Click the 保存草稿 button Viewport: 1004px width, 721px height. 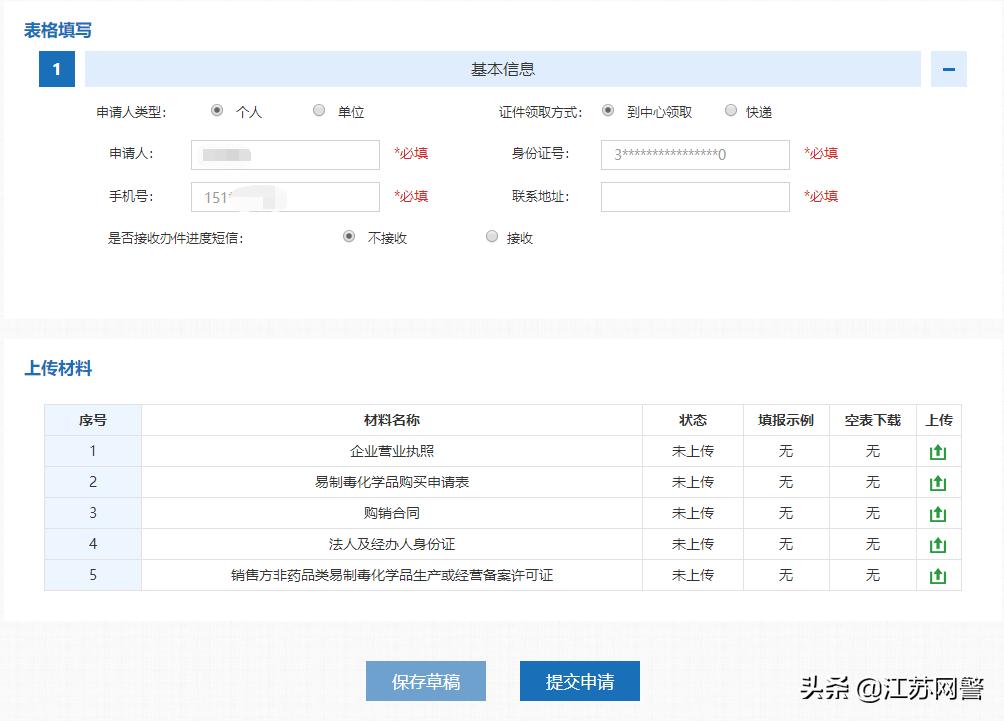426,681
